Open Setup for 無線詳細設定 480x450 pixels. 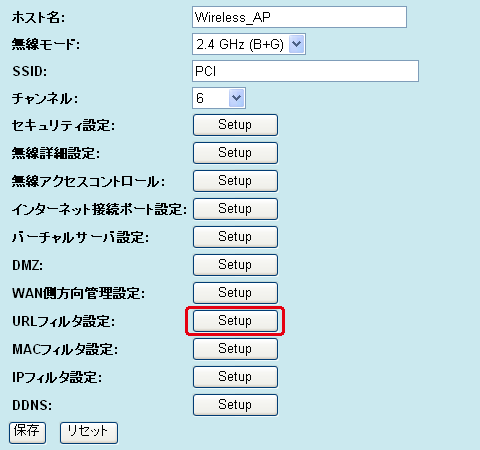(235, 153)
